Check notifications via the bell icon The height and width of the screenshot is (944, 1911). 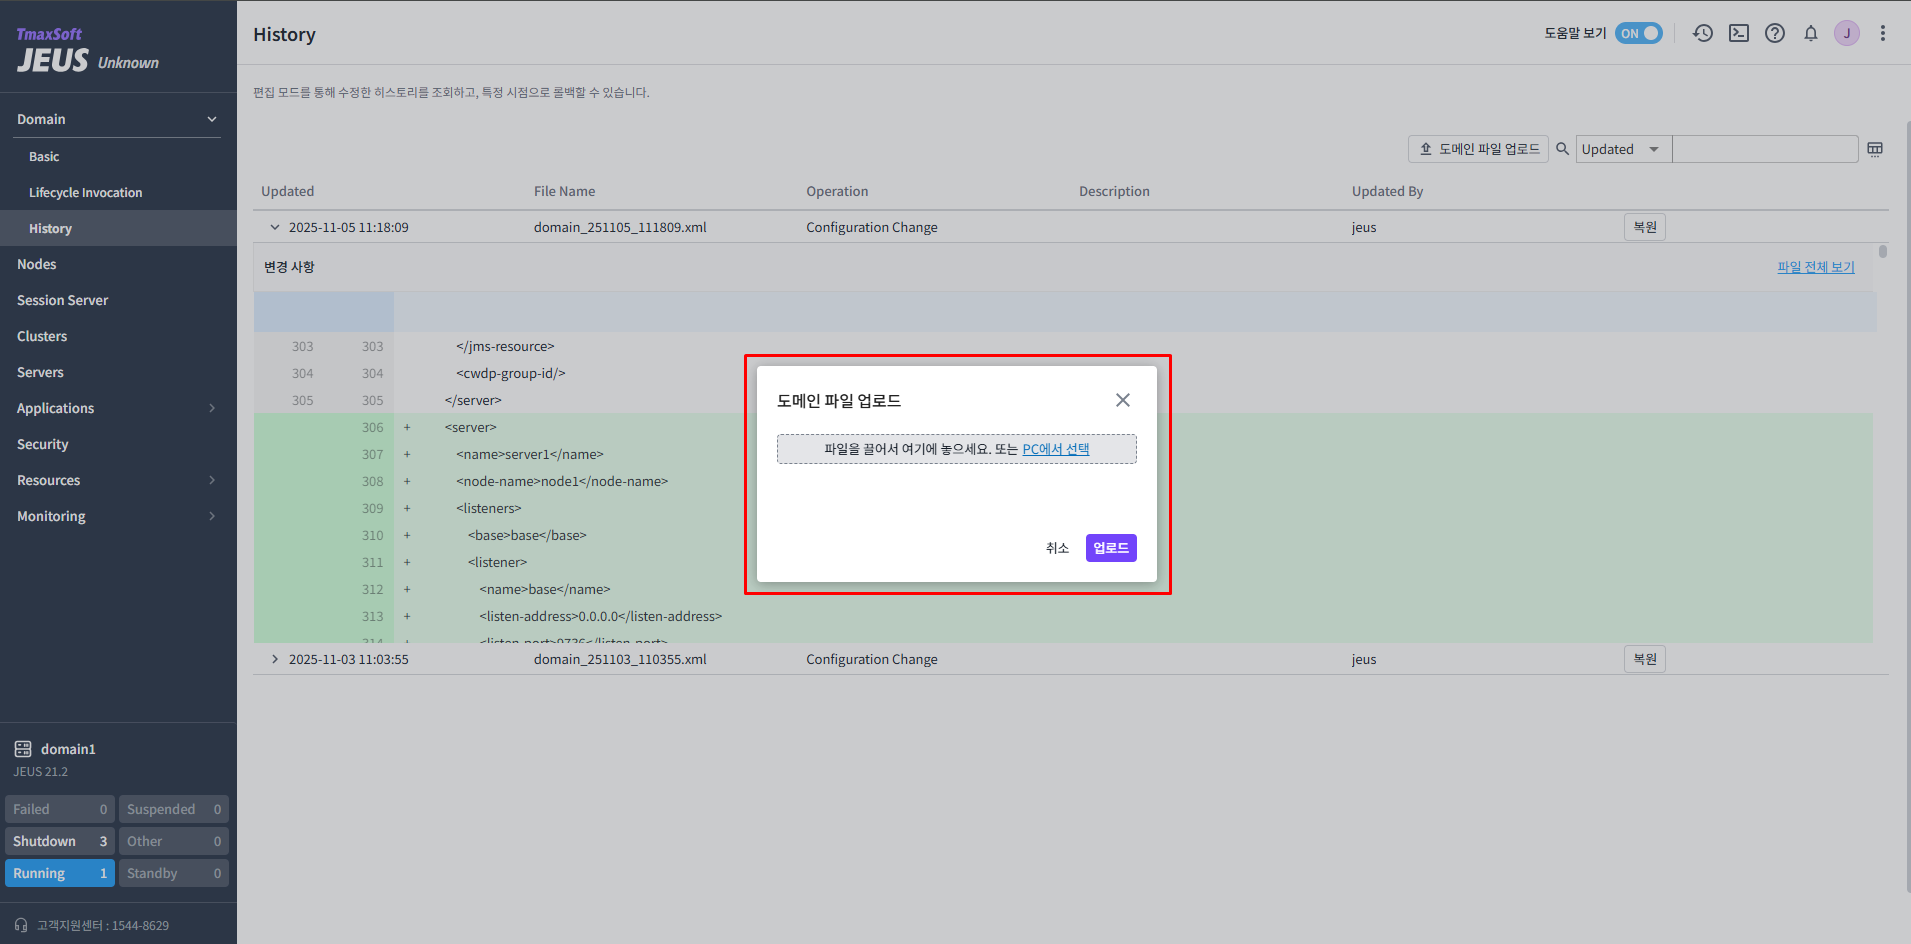1810,33
